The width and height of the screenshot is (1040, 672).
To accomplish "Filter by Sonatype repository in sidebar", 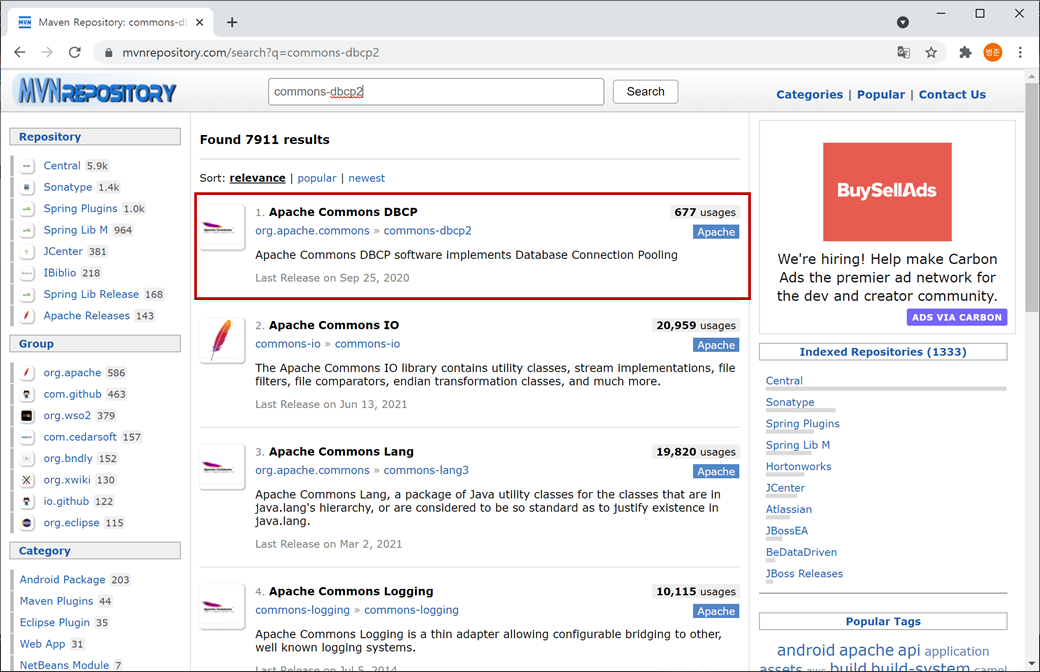I will point(68,187).
